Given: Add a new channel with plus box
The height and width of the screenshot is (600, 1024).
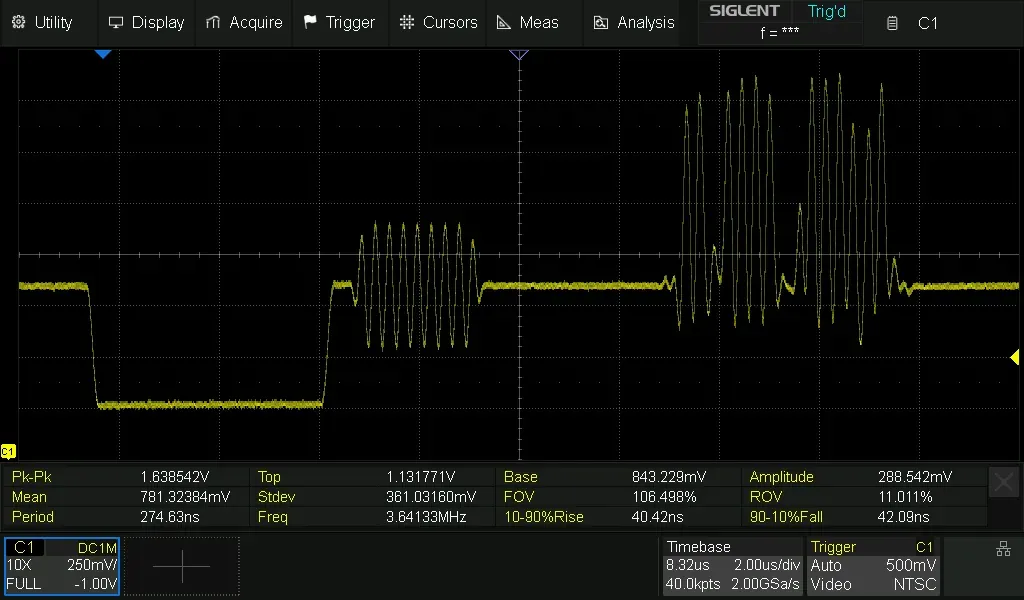Looking at the screenshot, I should 182,566.
